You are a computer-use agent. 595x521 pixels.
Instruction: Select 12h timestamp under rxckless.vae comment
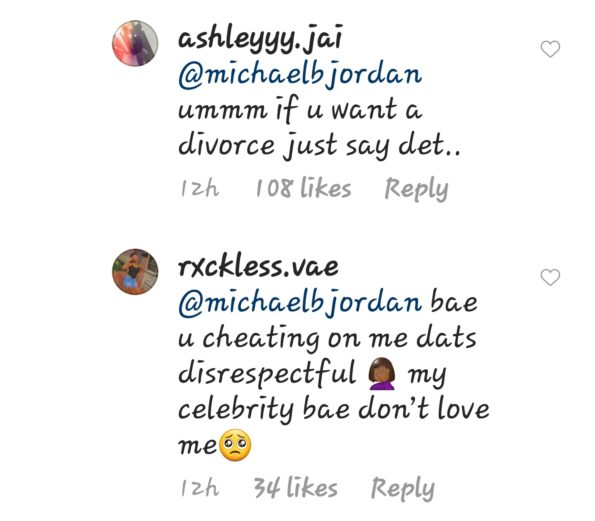[x=200, y=488]
